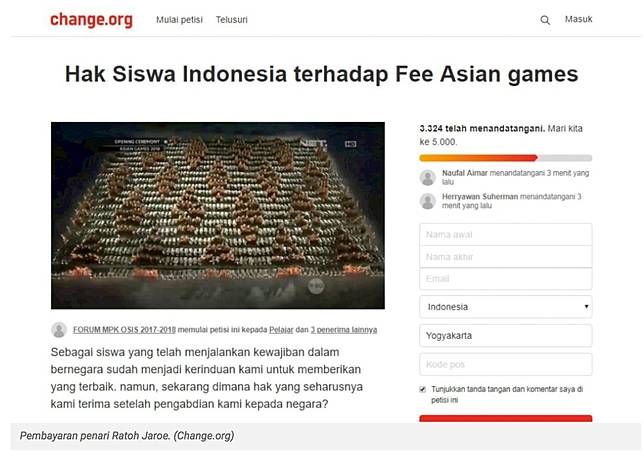The height and width of the screenshot is (452, 644).
Task: Click the signature progress bar
Action: pyautogui.click(x=506, y=158)
